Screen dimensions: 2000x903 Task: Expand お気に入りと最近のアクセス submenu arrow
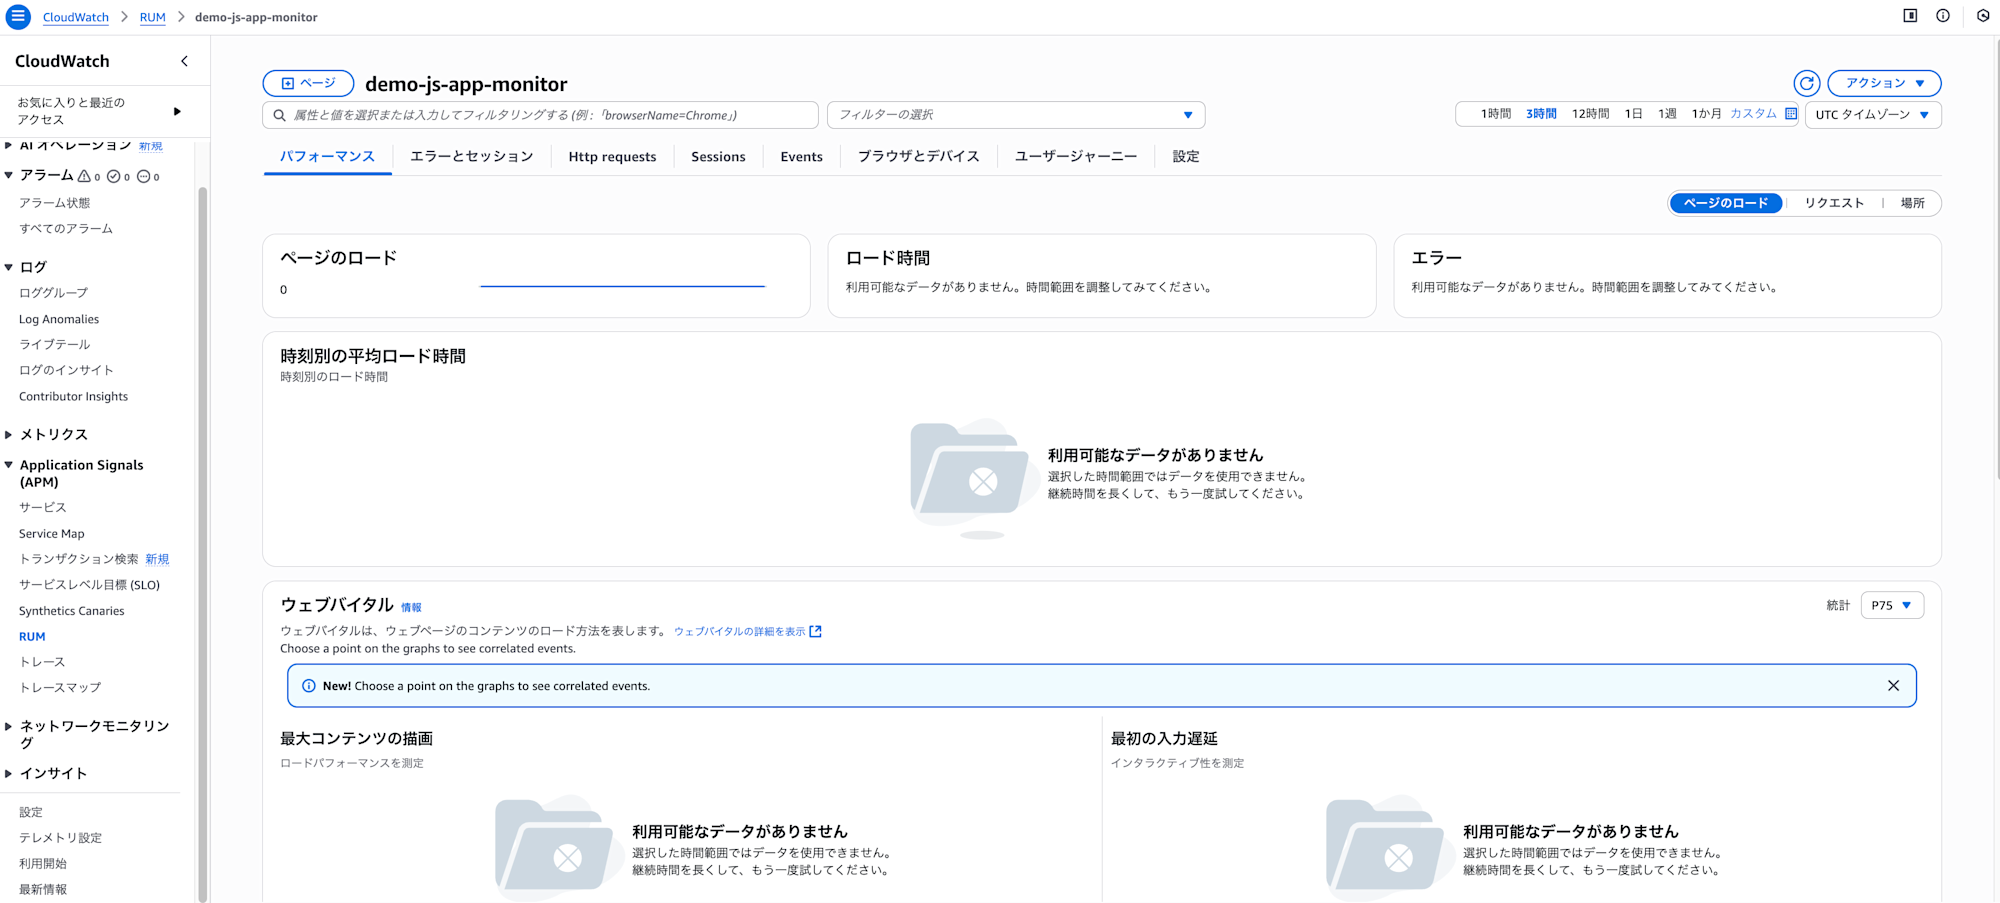(177, 111)
